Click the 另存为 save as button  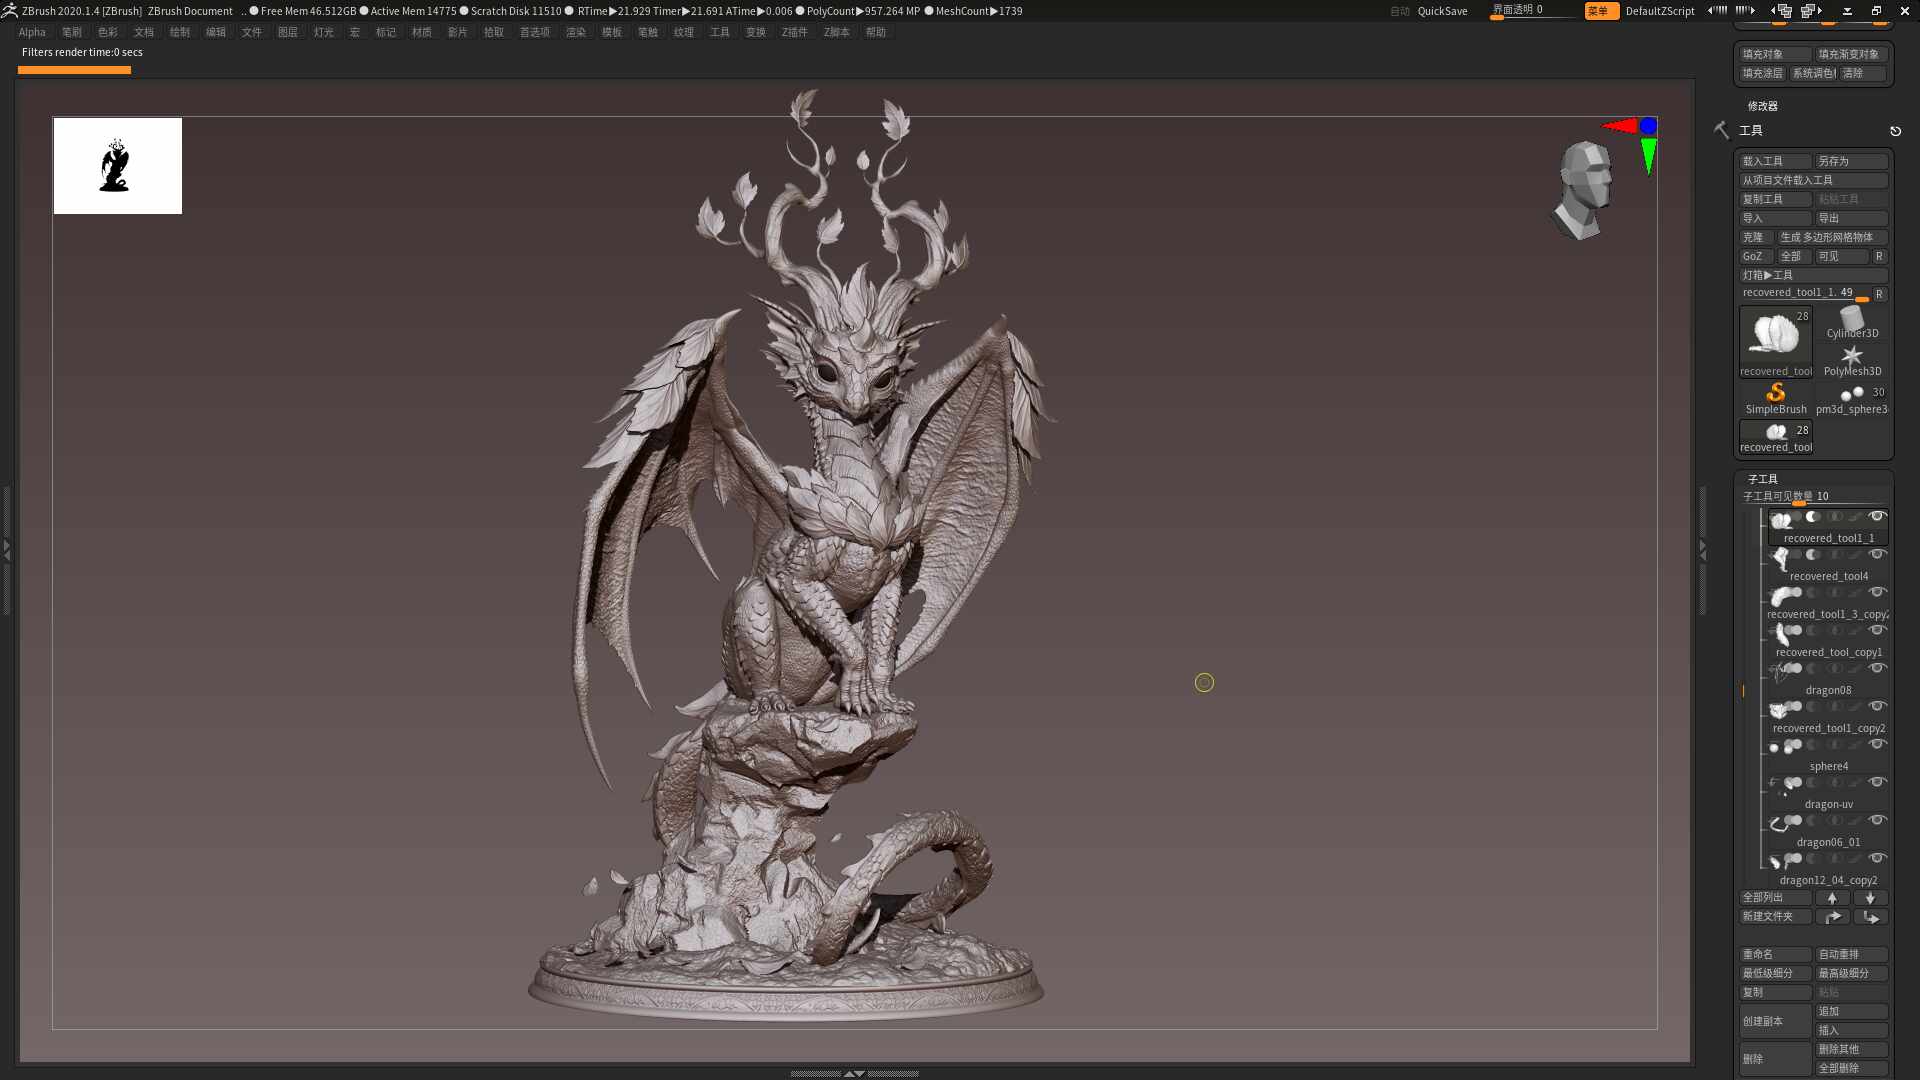1852,161
